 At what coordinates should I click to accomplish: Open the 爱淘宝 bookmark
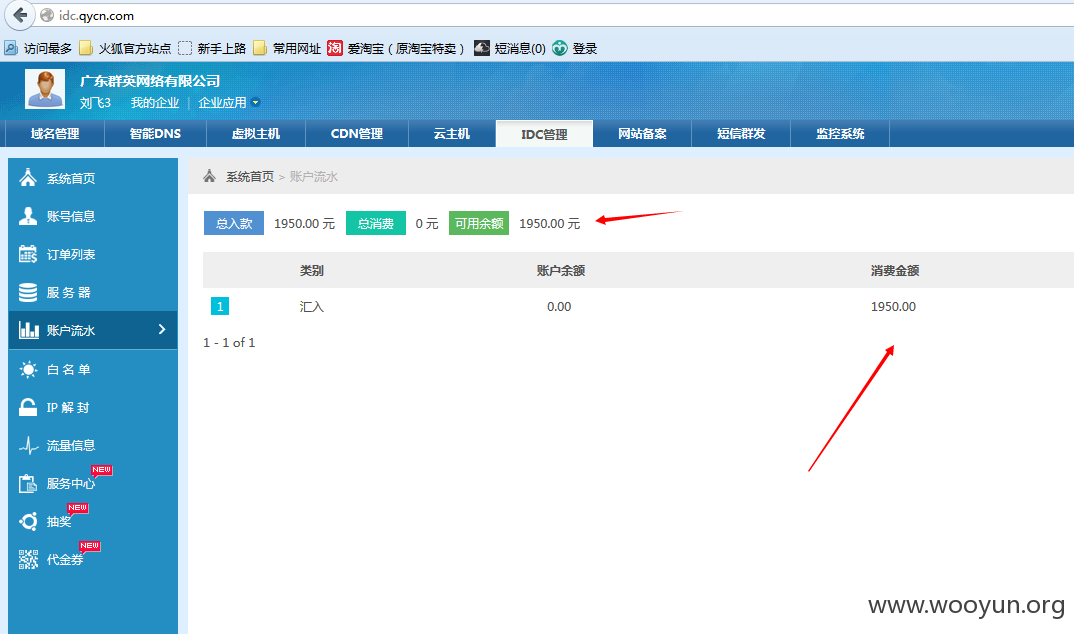click(x=395, y=48)
